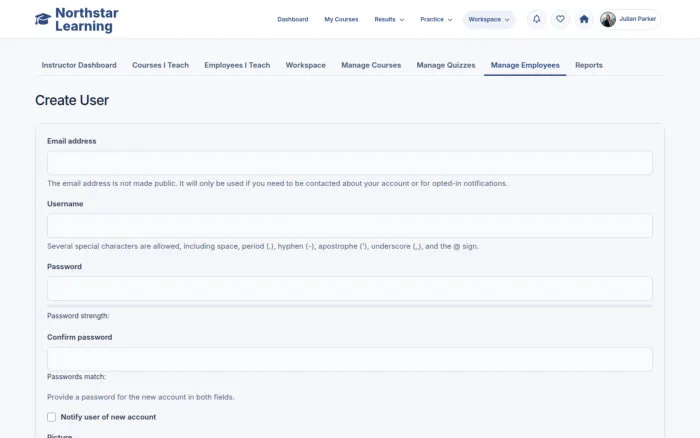Select the Password input box

coord(350,288)
